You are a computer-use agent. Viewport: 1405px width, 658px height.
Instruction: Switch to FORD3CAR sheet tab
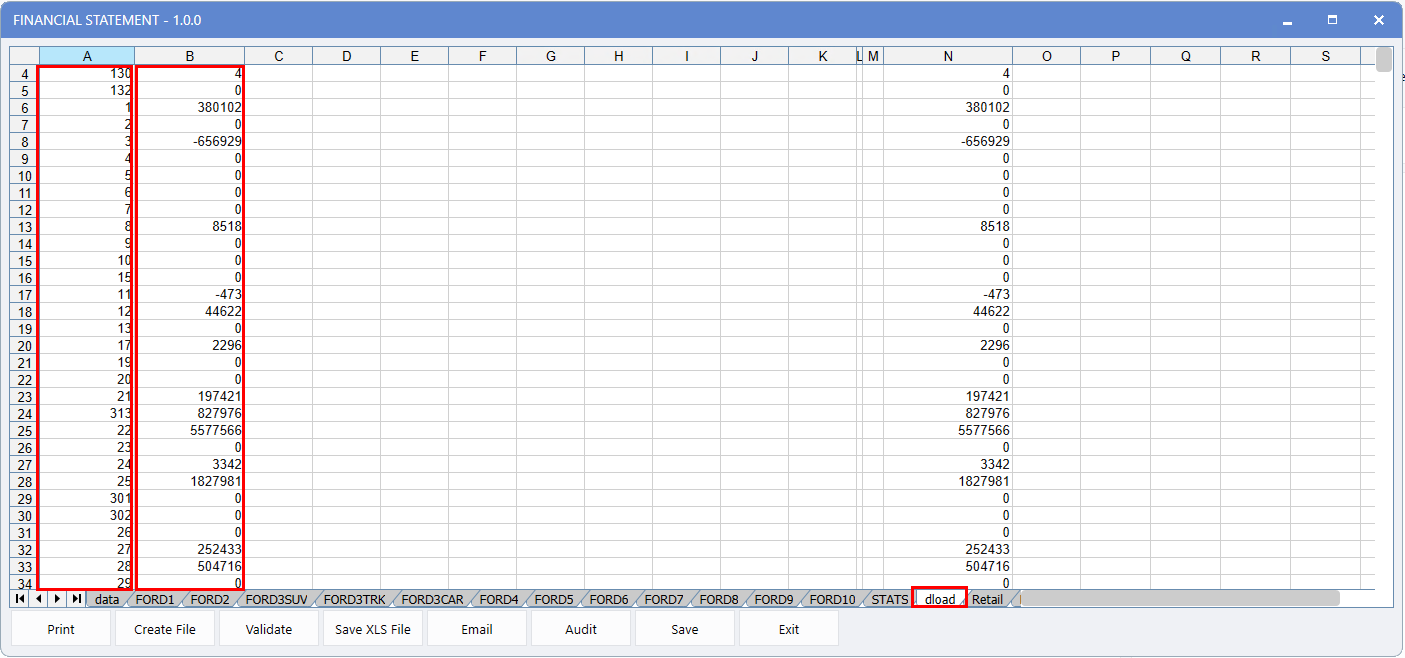click(x=433, y=600)
